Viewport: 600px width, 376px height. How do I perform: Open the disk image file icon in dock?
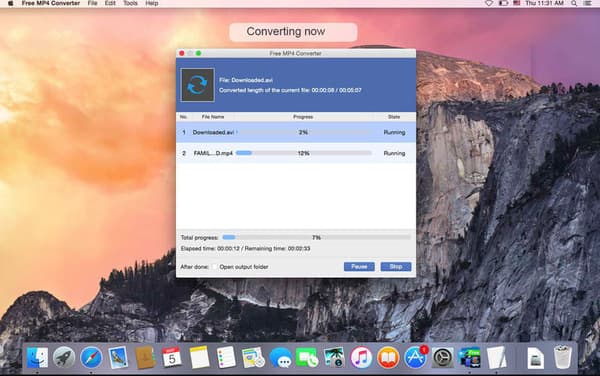(x=535, y=358)
